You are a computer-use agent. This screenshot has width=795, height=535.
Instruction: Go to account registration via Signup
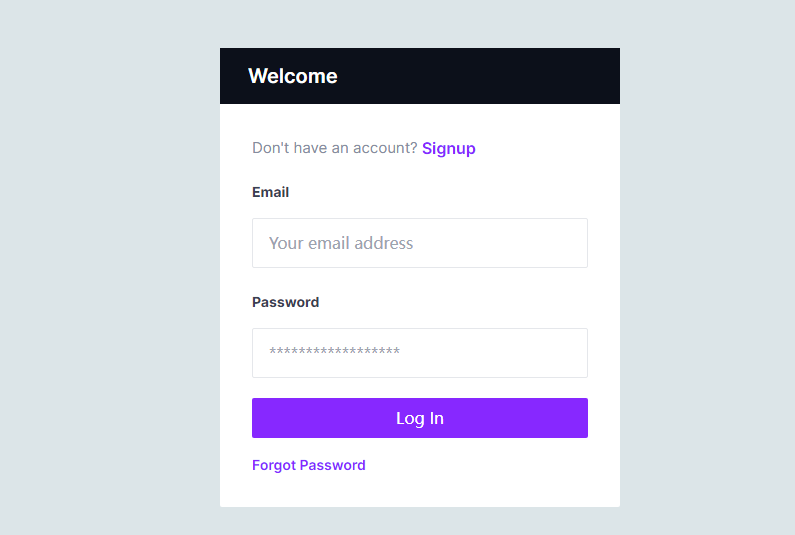tap(448, 148)
